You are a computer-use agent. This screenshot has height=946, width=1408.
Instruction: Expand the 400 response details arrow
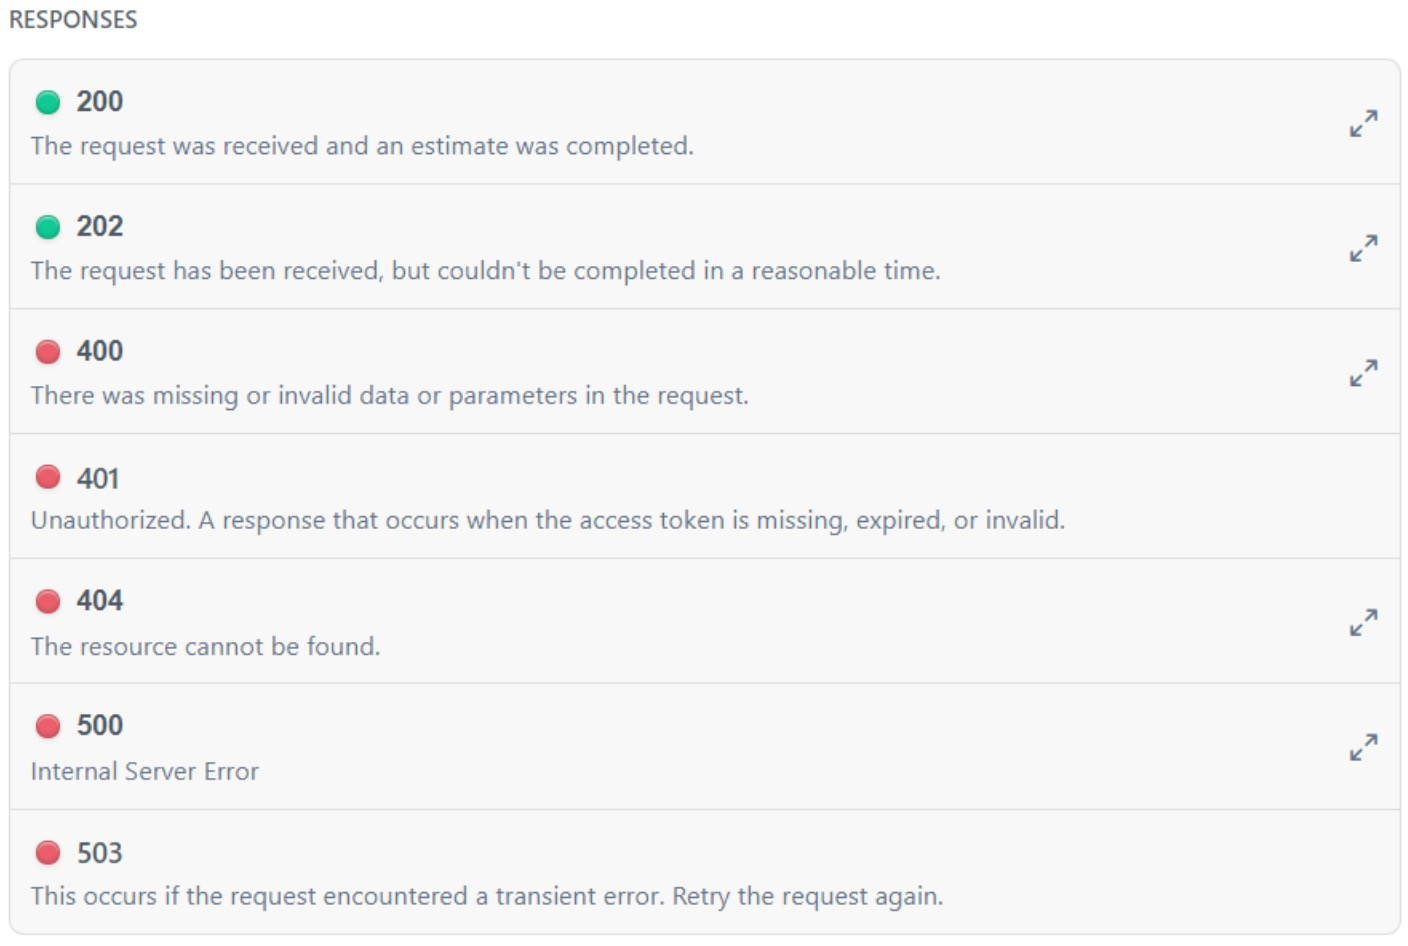[1363, 373]
